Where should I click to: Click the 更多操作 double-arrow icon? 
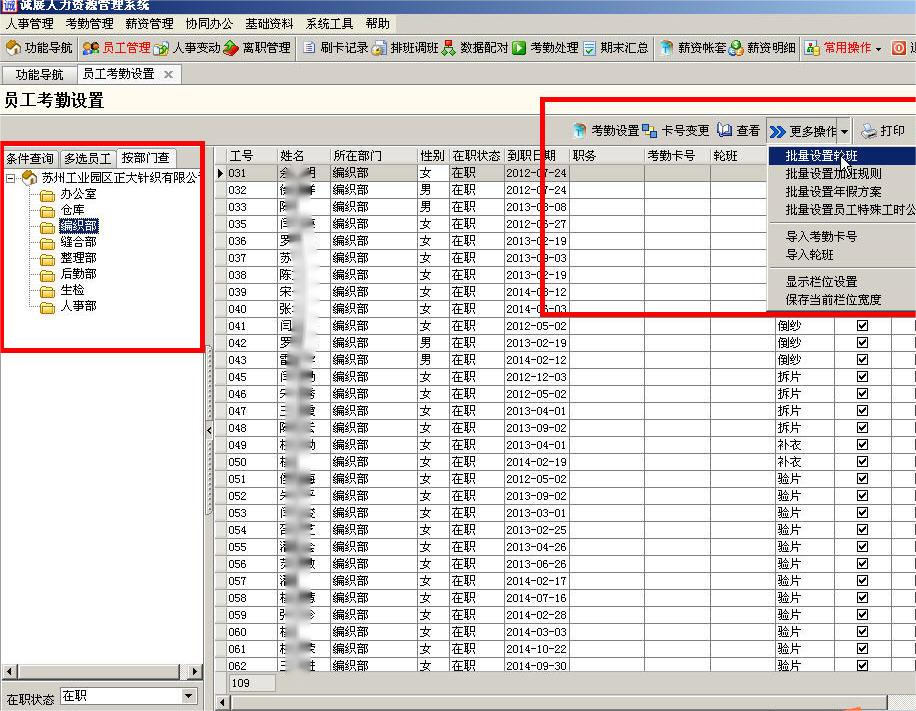[x=778, y=131]
